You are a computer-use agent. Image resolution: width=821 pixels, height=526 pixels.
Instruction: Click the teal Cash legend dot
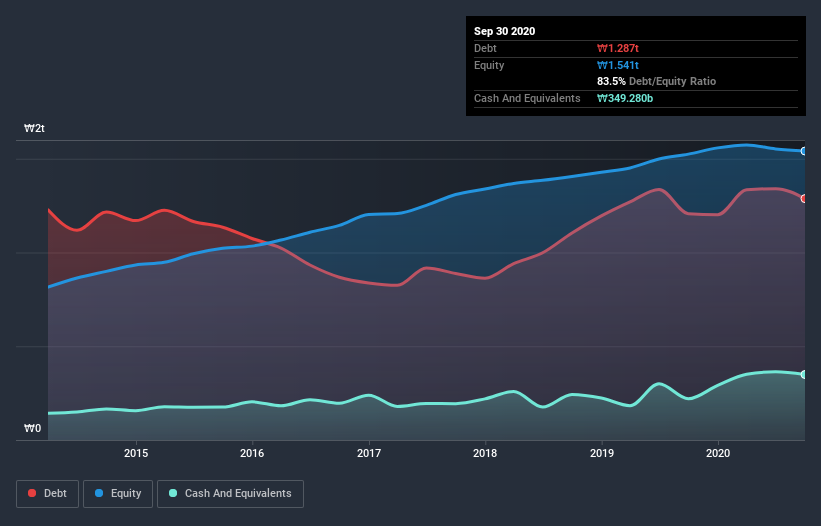[x=173, y=493]
